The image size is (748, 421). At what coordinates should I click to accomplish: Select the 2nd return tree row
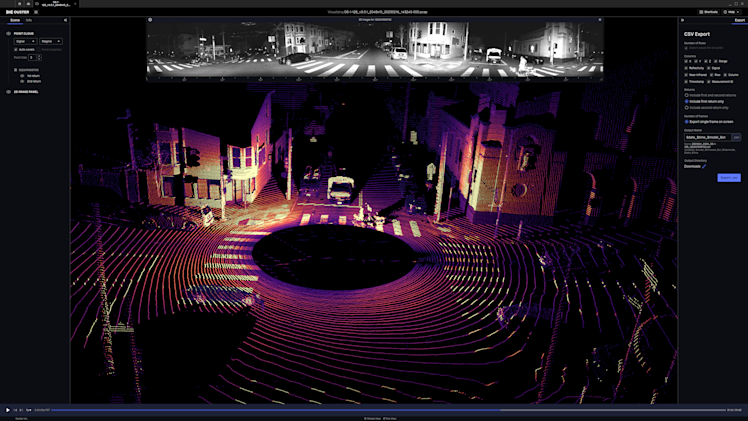tap(34, 82)
